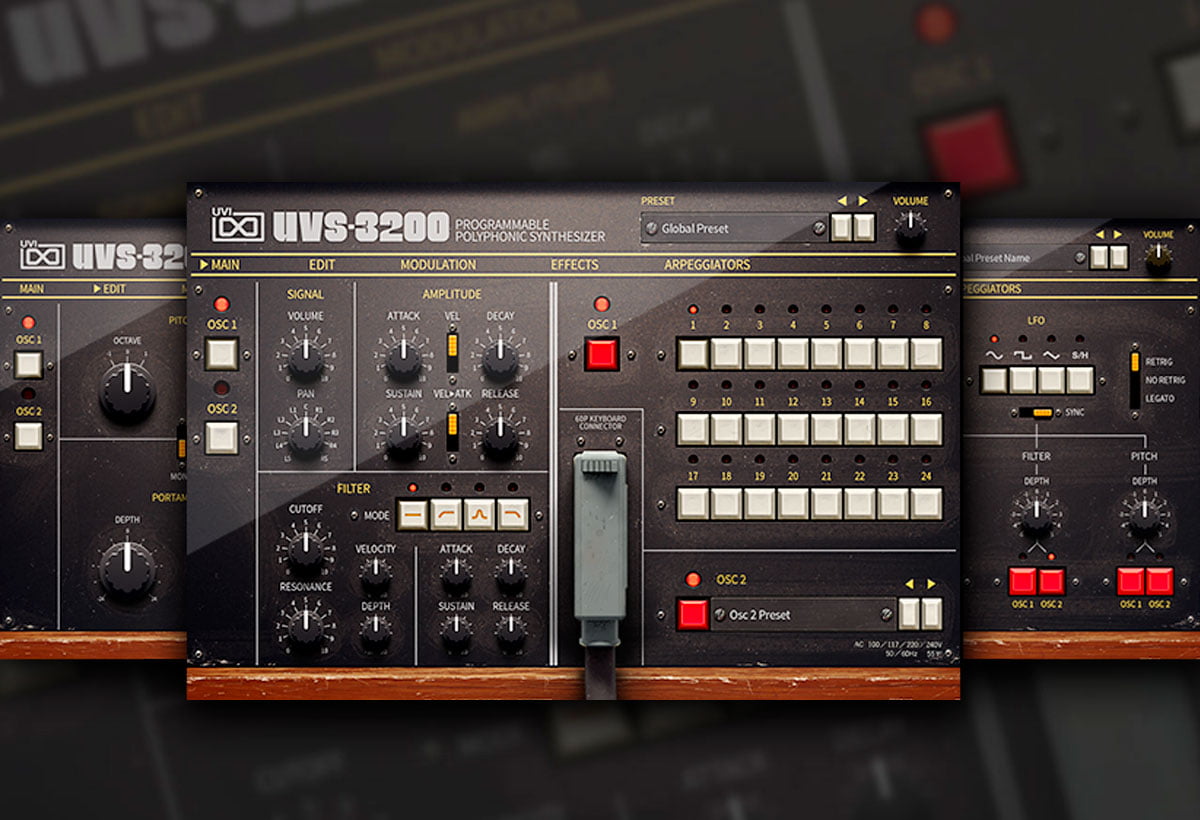Select the flat filter mode button
1200x820 pixels.
411,514
